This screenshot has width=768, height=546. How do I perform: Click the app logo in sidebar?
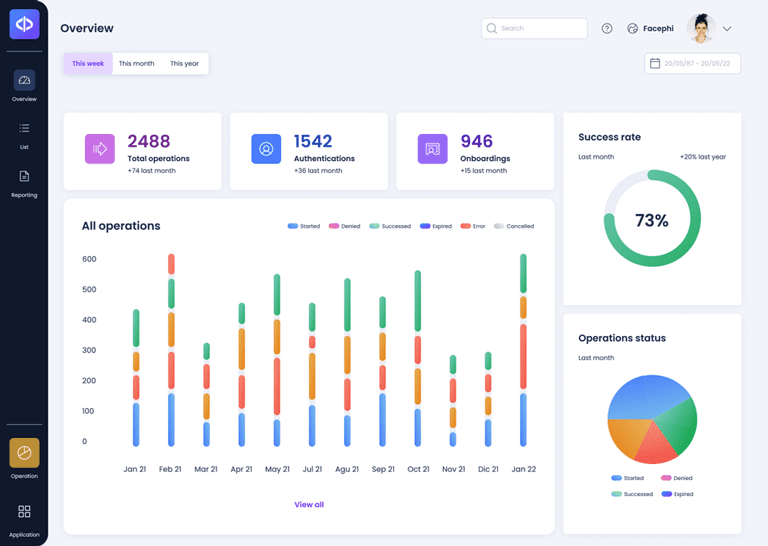(24, 24)
